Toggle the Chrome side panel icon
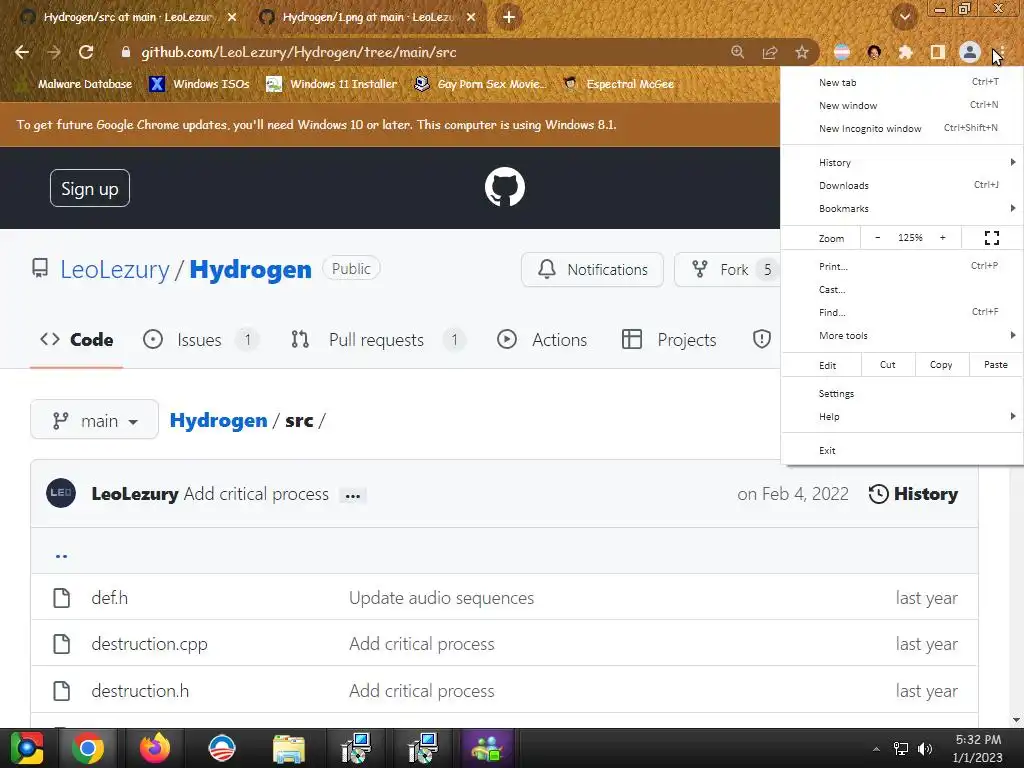 937,52
